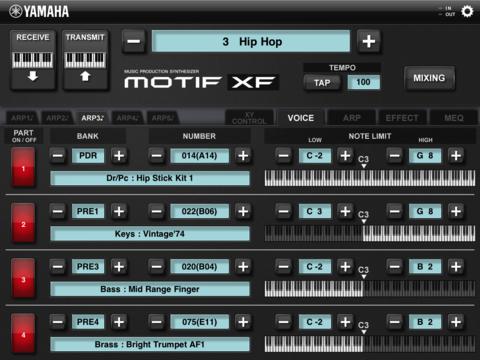The height and width of the screenshot is (360, 480).
Task: Decrease Part 4 bank from PRE4
Action: [58, 322]
